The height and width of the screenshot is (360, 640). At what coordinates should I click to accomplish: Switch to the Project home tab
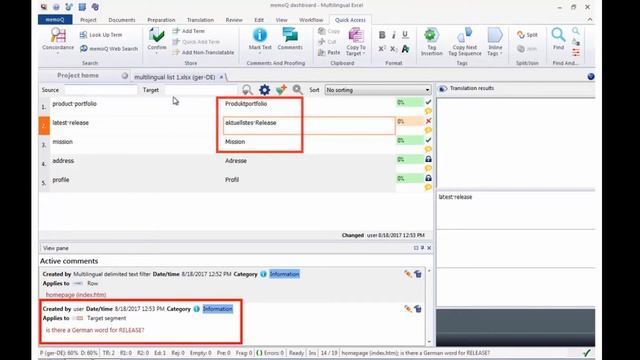point(78,76)
